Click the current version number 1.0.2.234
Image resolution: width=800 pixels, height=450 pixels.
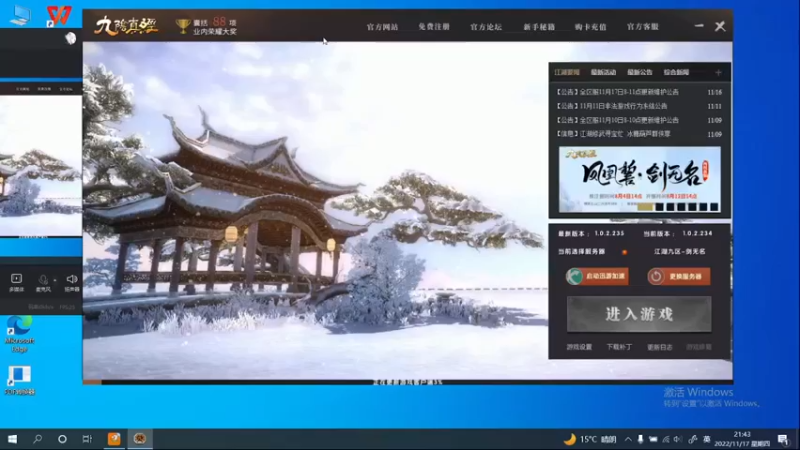697,234
